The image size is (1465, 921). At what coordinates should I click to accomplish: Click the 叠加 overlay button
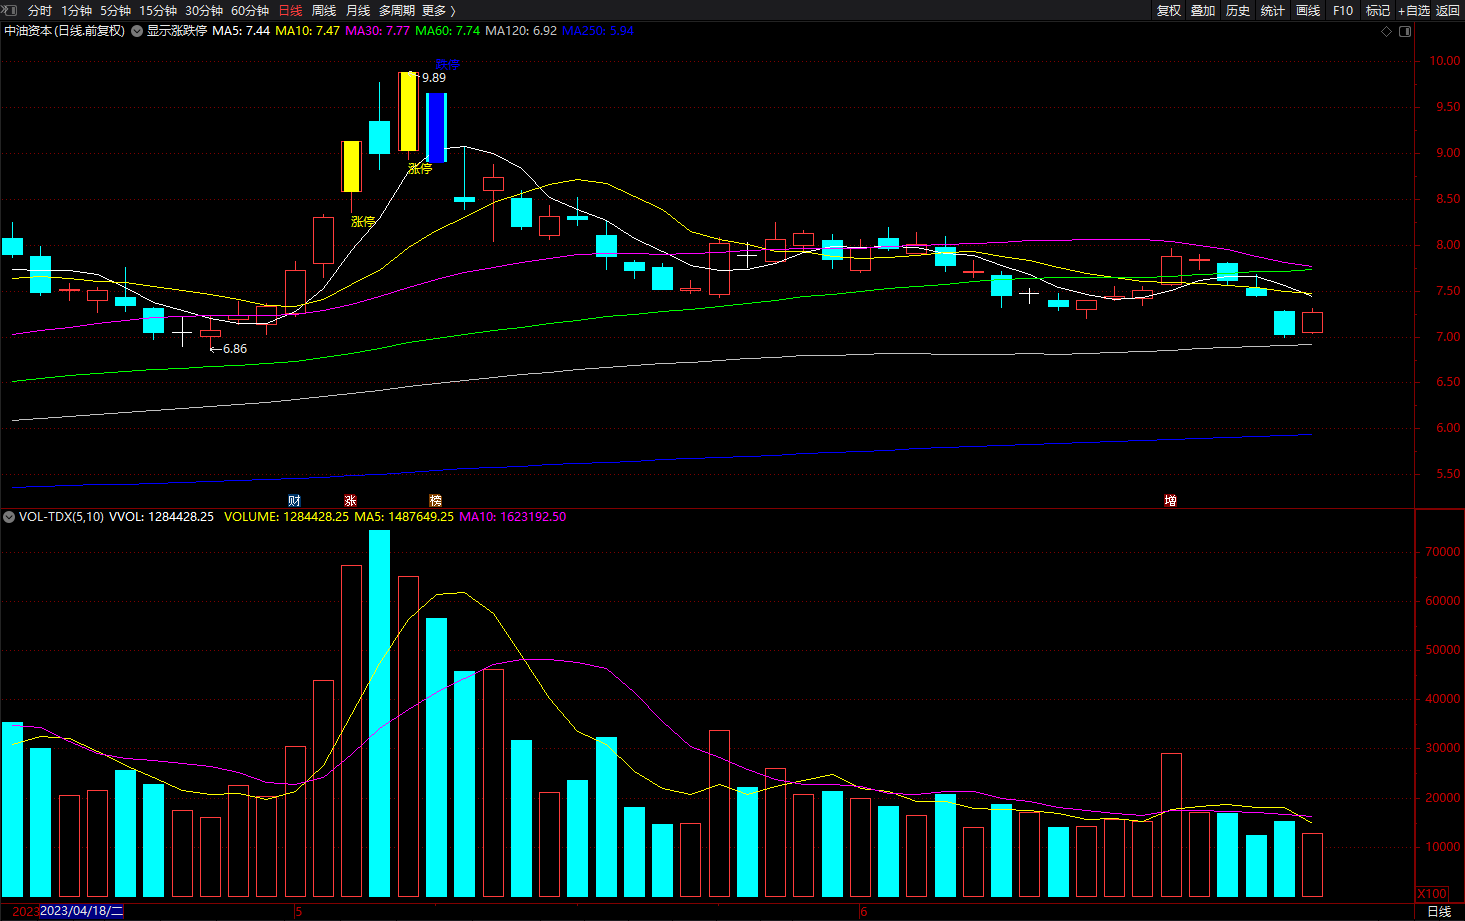click(1203, 11)
